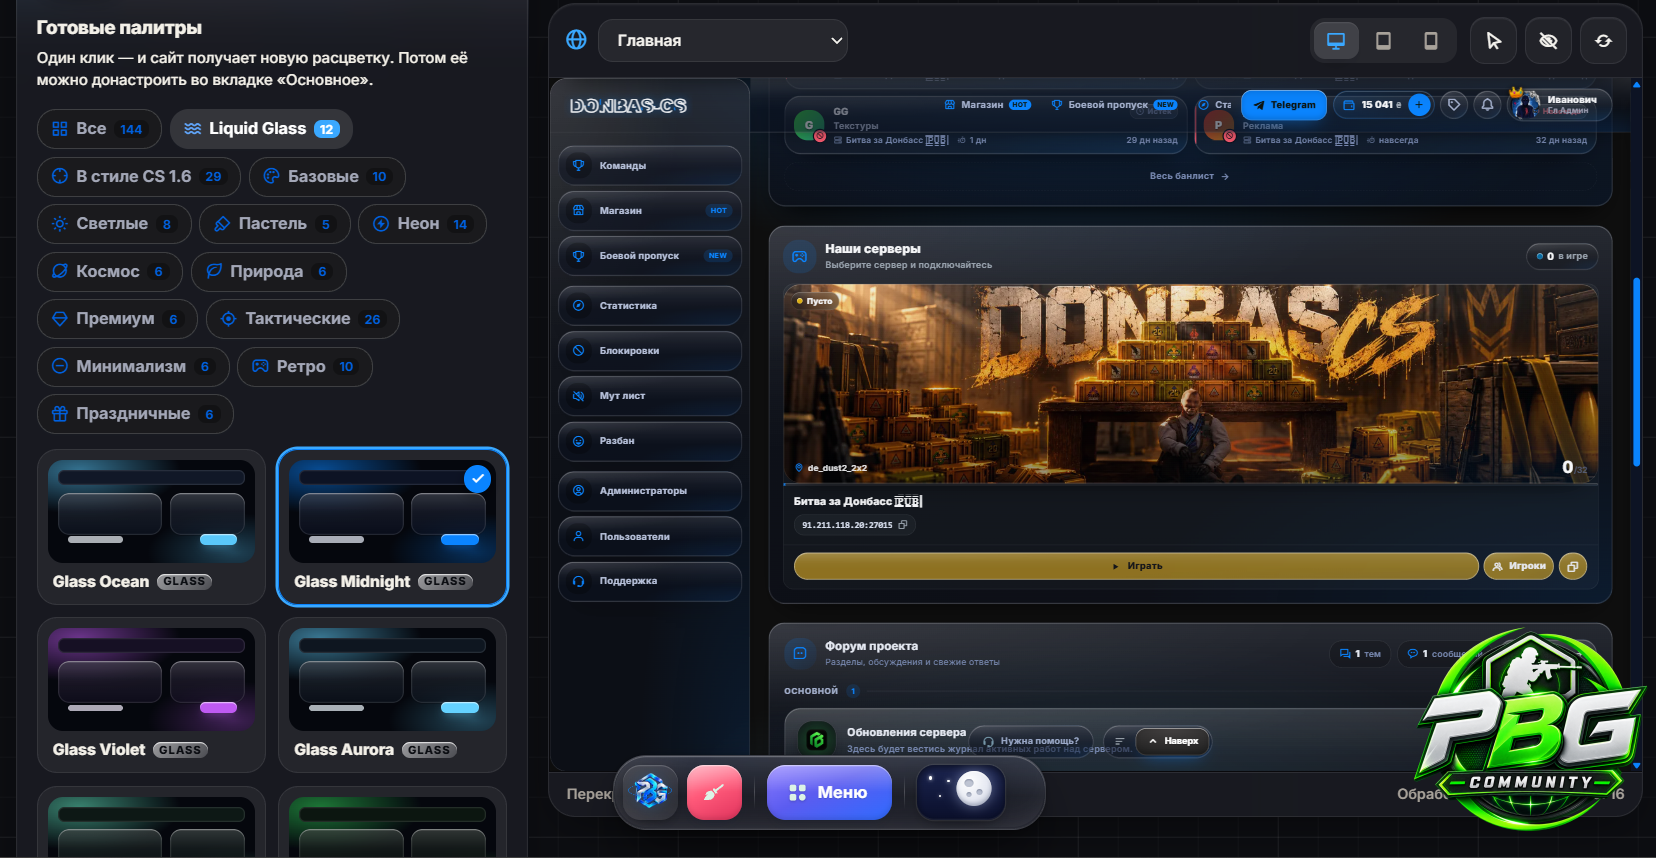Open Команды in site sidebar

tap(650, 166)
